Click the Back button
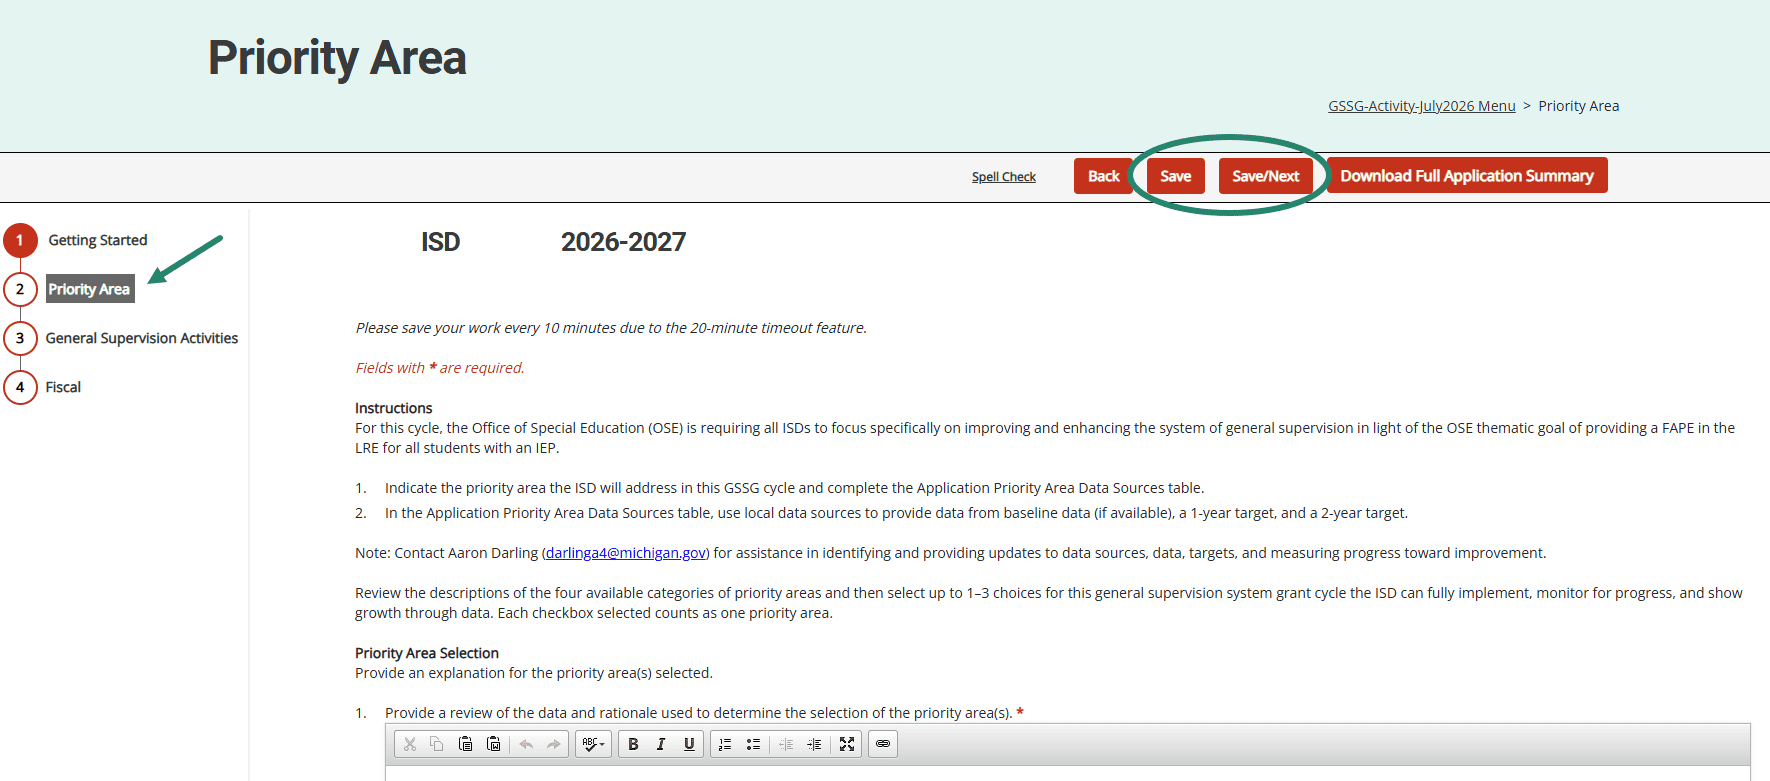Screen dimensions: 1770x781 [1103, 176]
